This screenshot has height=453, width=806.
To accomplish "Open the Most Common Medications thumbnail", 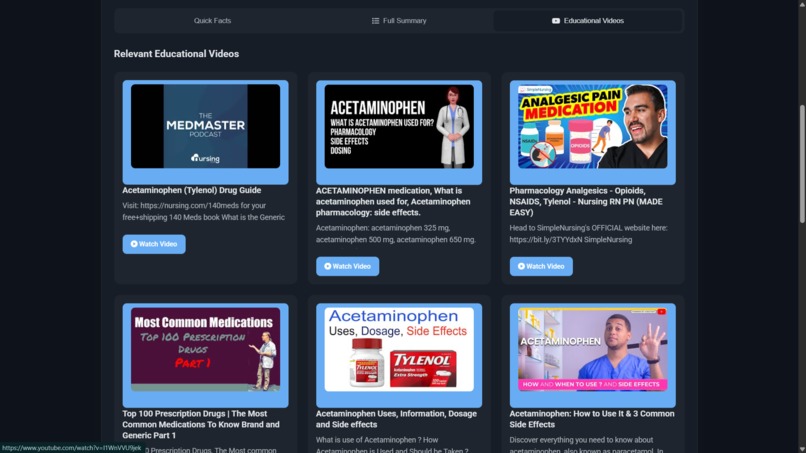I will [x=206, y=350].
